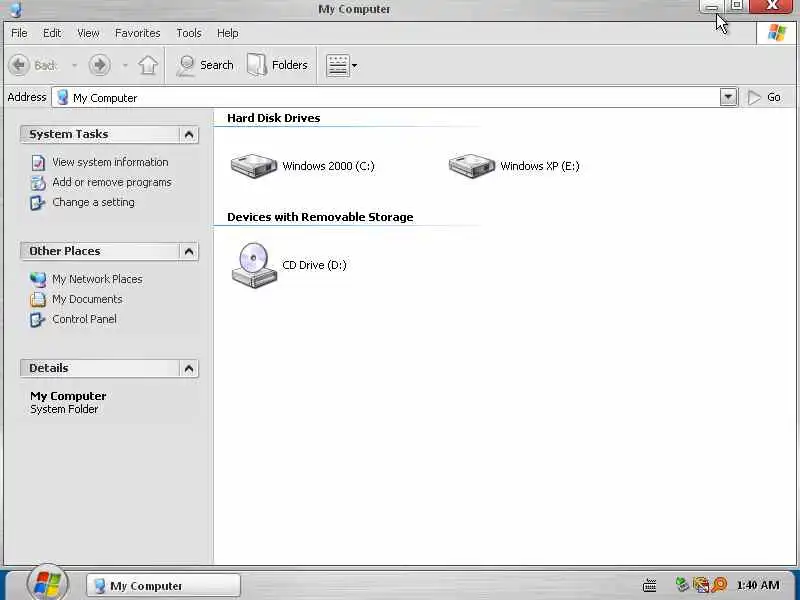The height and width of the screenshot is (600, 800).
Task: Click the orange magnifier tray icon
Action: click(x=719, y=585)
